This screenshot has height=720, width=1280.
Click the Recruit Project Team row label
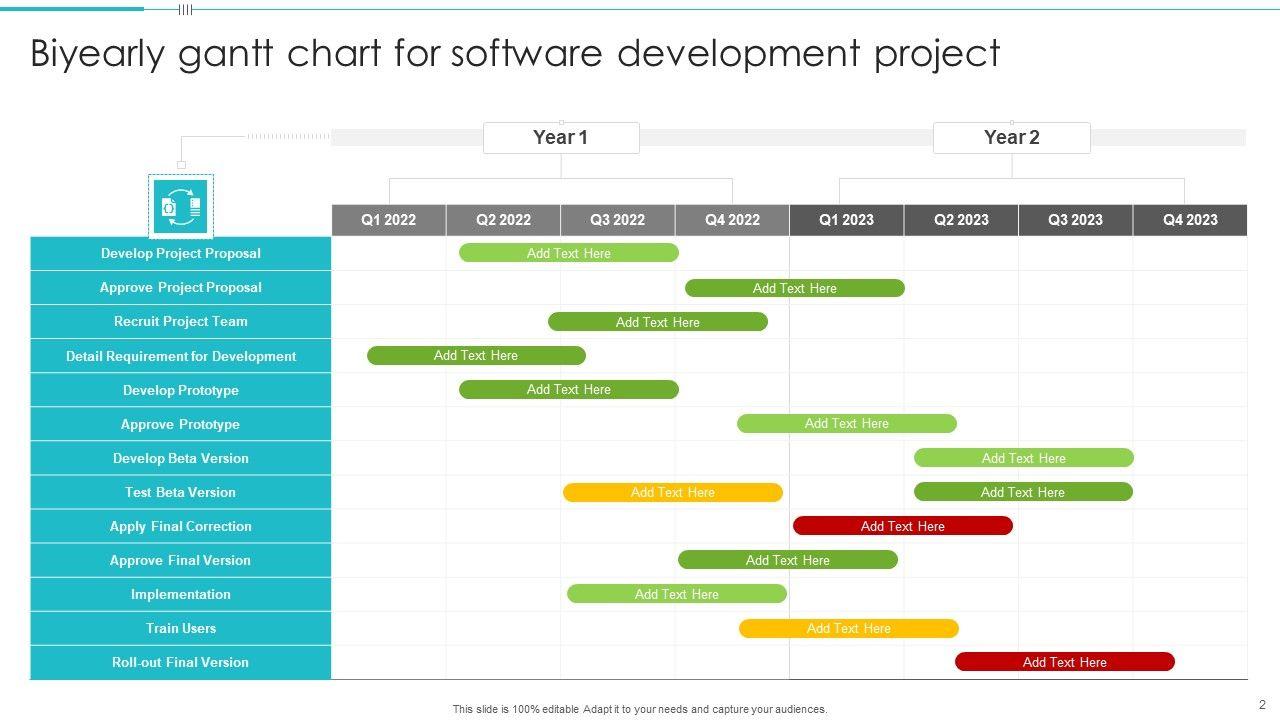click(181, 322)
